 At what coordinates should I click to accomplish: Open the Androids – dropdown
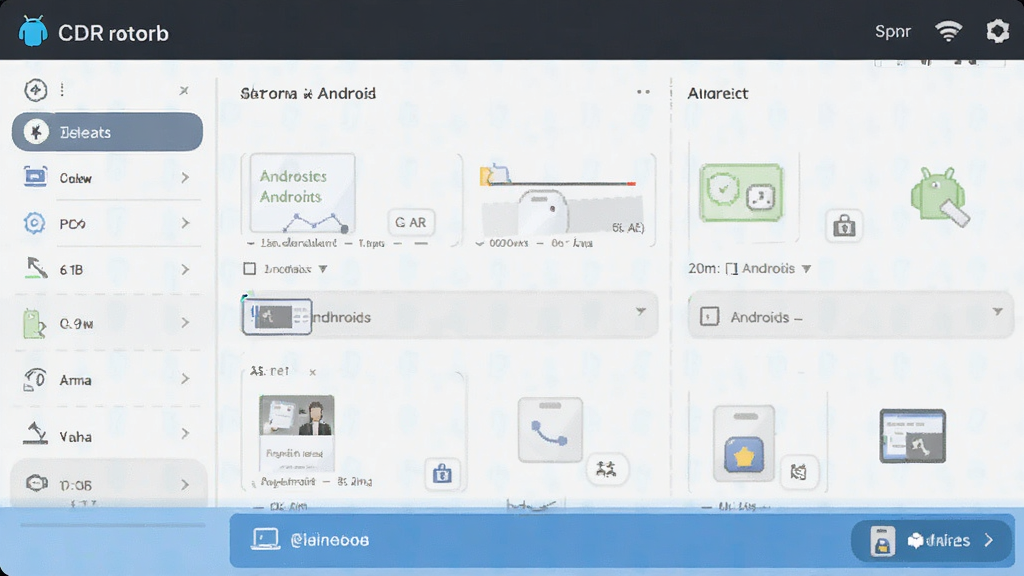point(850,315)
